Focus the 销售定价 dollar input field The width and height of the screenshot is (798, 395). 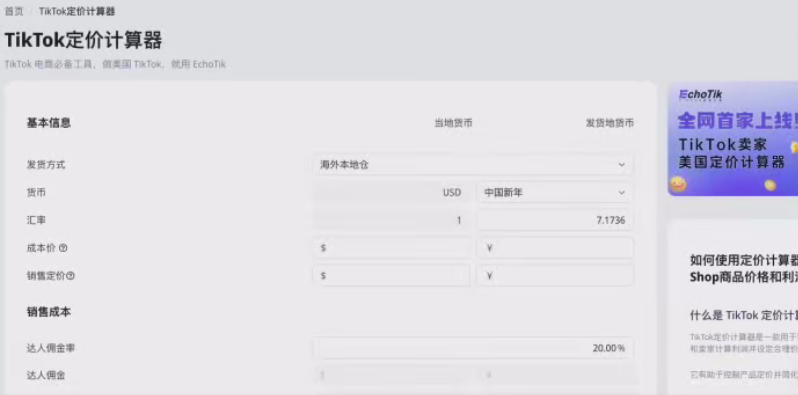coord(391,275)
